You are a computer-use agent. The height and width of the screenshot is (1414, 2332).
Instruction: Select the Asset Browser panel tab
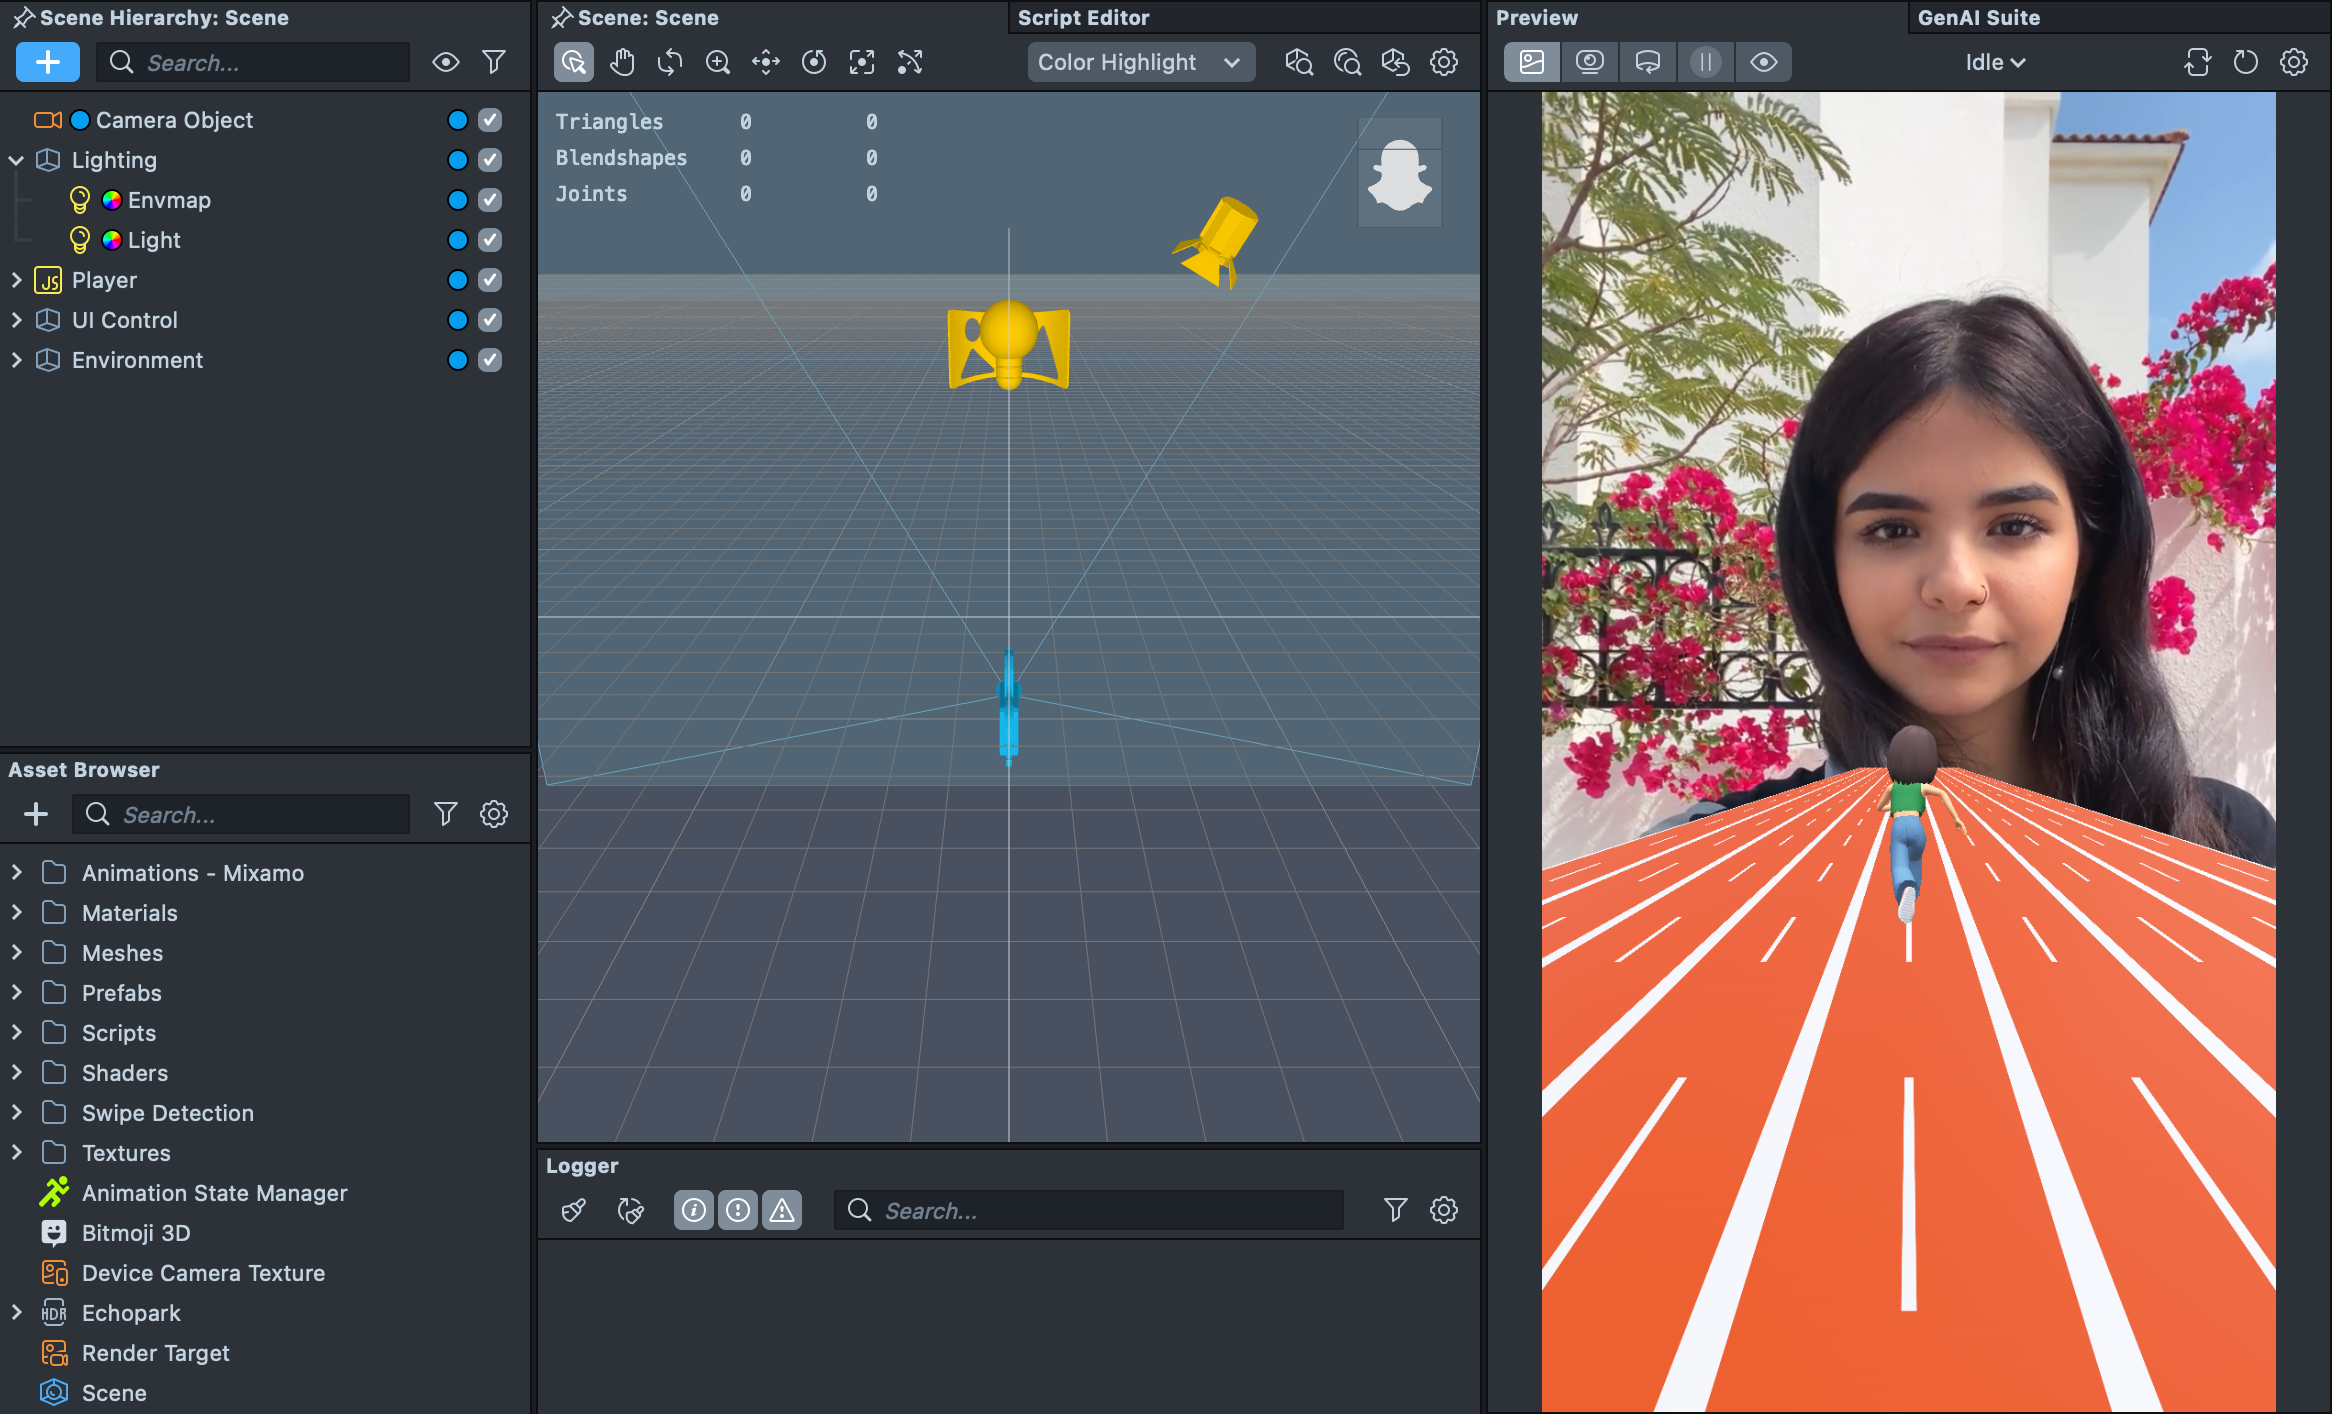[84, 769]
